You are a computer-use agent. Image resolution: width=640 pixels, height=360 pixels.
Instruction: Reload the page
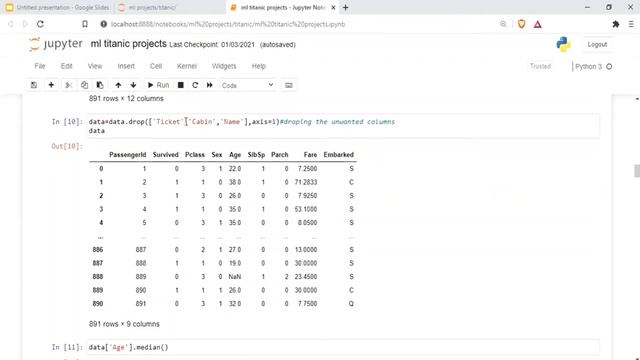click(40, 24)
